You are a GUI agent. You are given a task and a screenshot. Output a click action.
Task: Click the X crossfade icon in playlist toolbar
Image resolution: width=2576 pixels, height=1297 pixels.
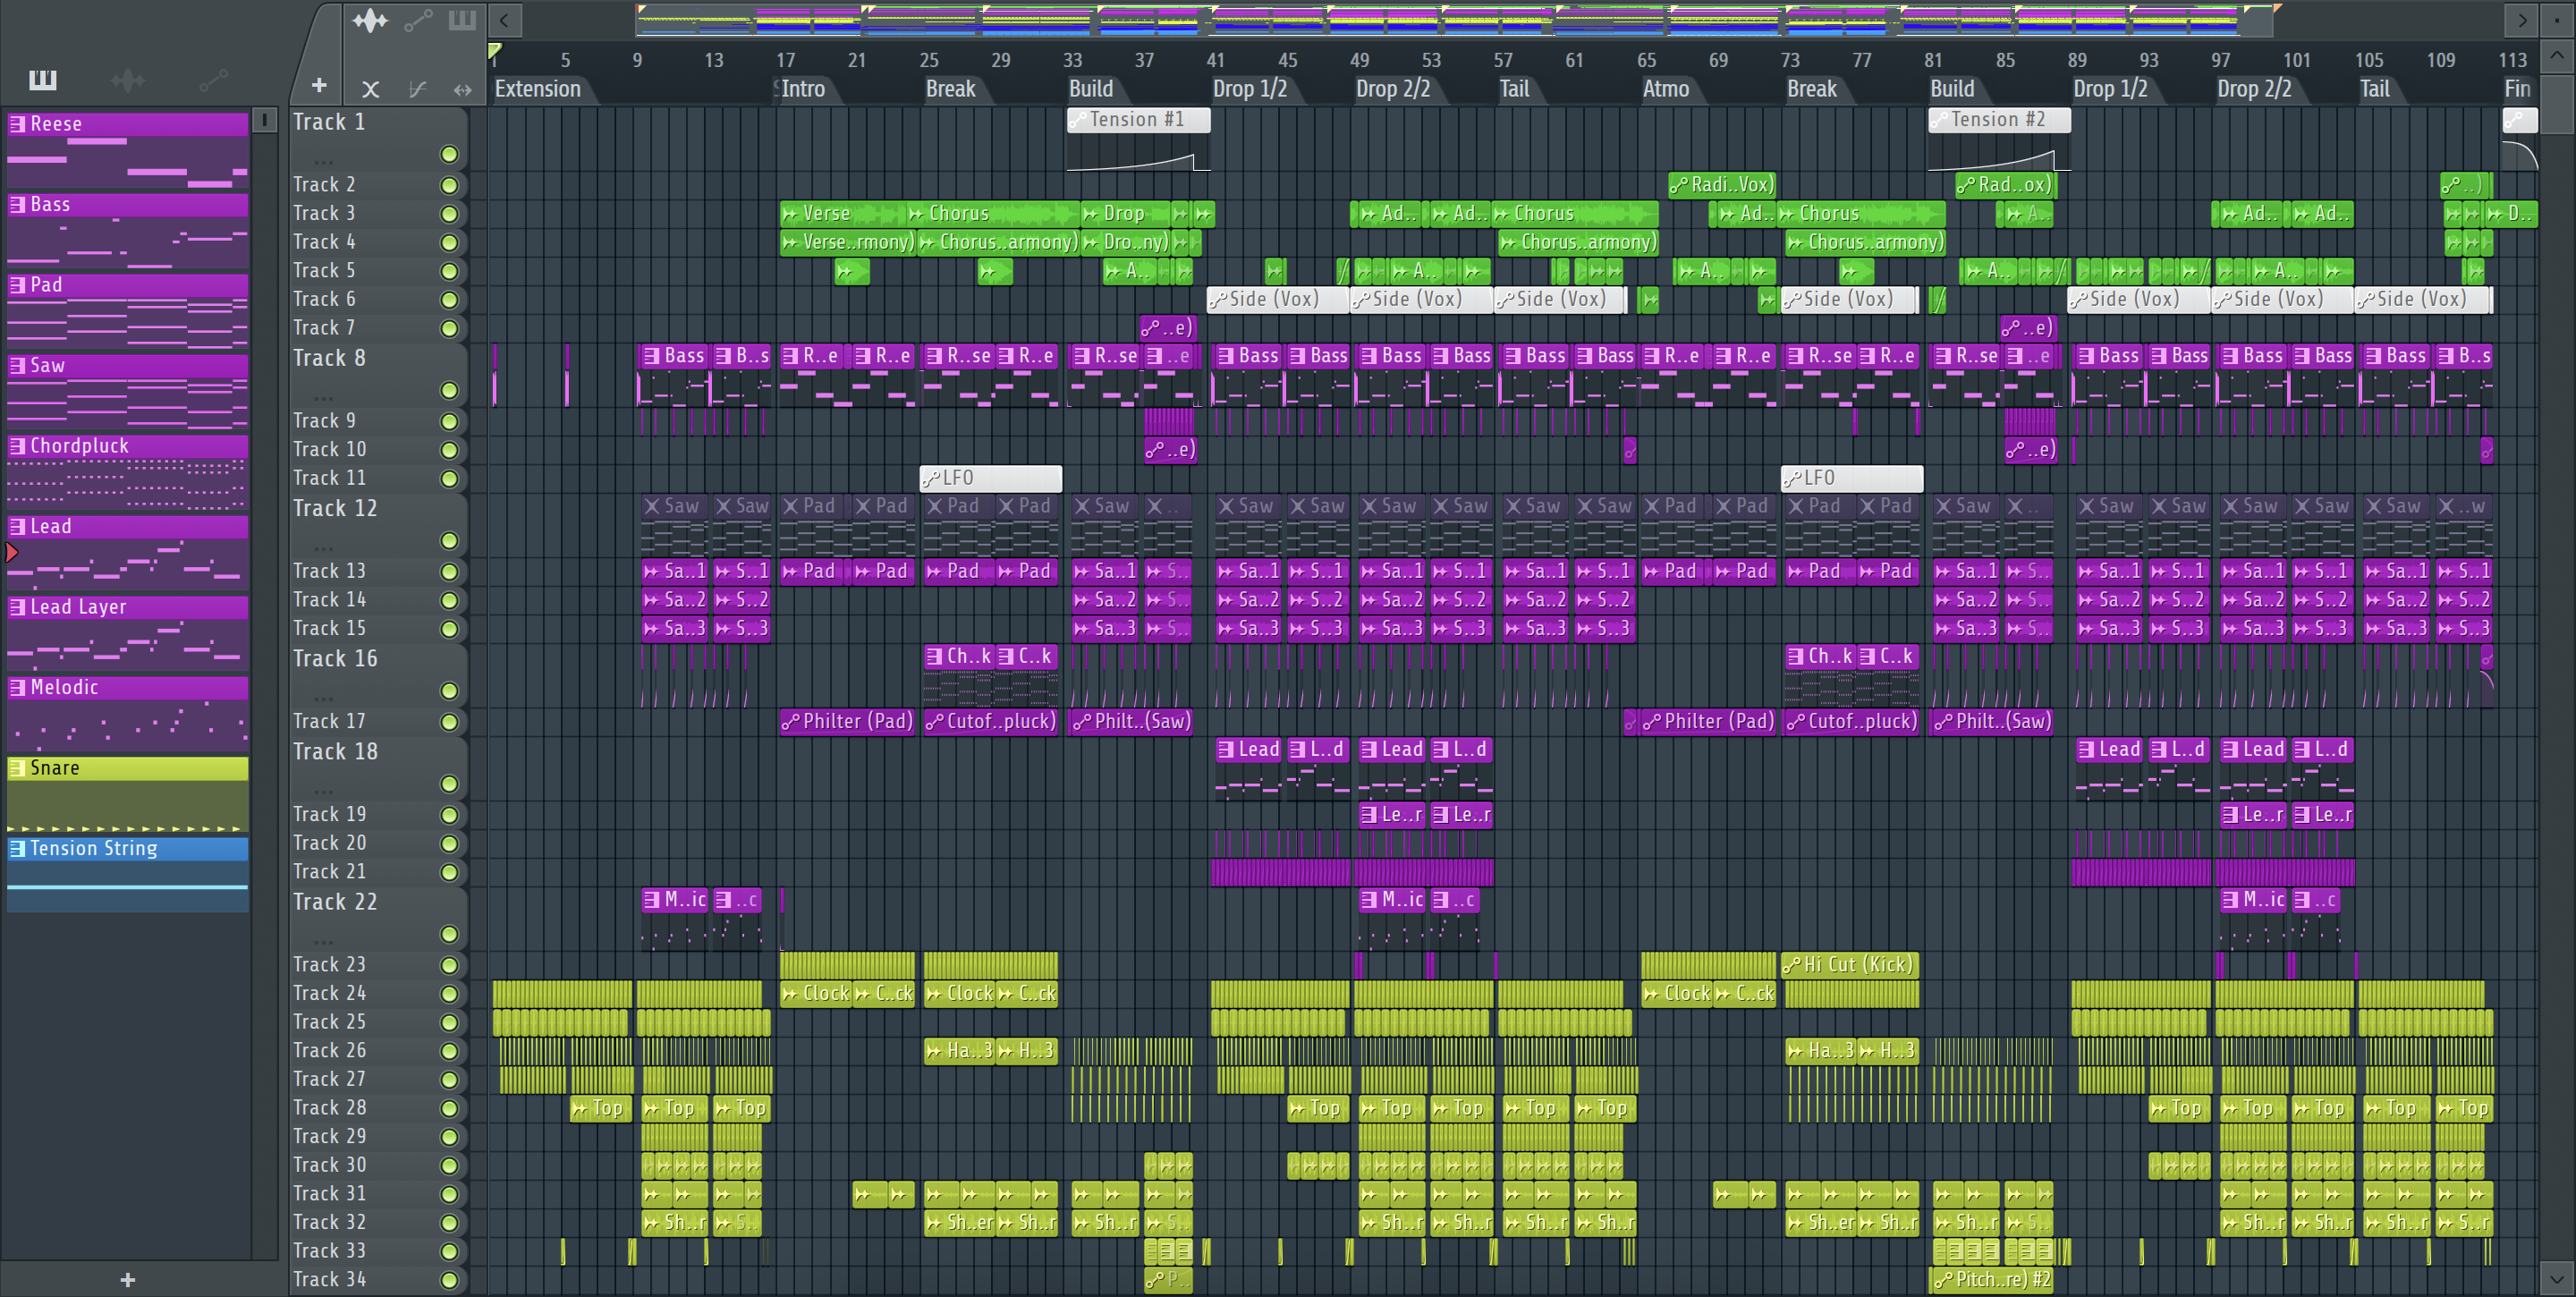(371, 89)
